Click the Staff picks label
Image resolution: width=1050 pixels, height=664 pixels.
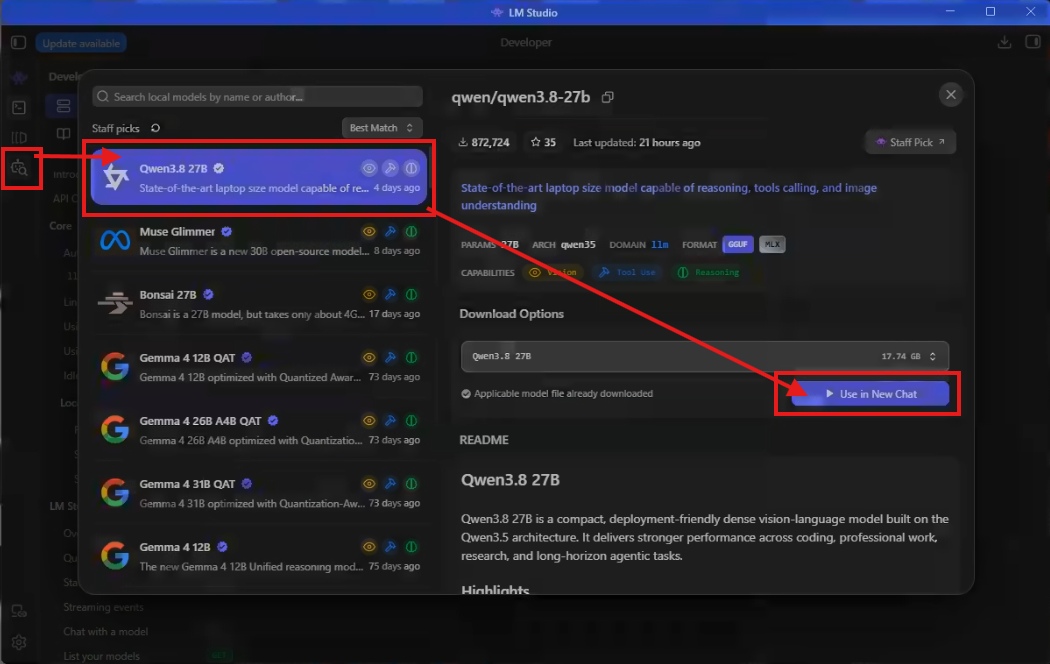coord(116,128)
